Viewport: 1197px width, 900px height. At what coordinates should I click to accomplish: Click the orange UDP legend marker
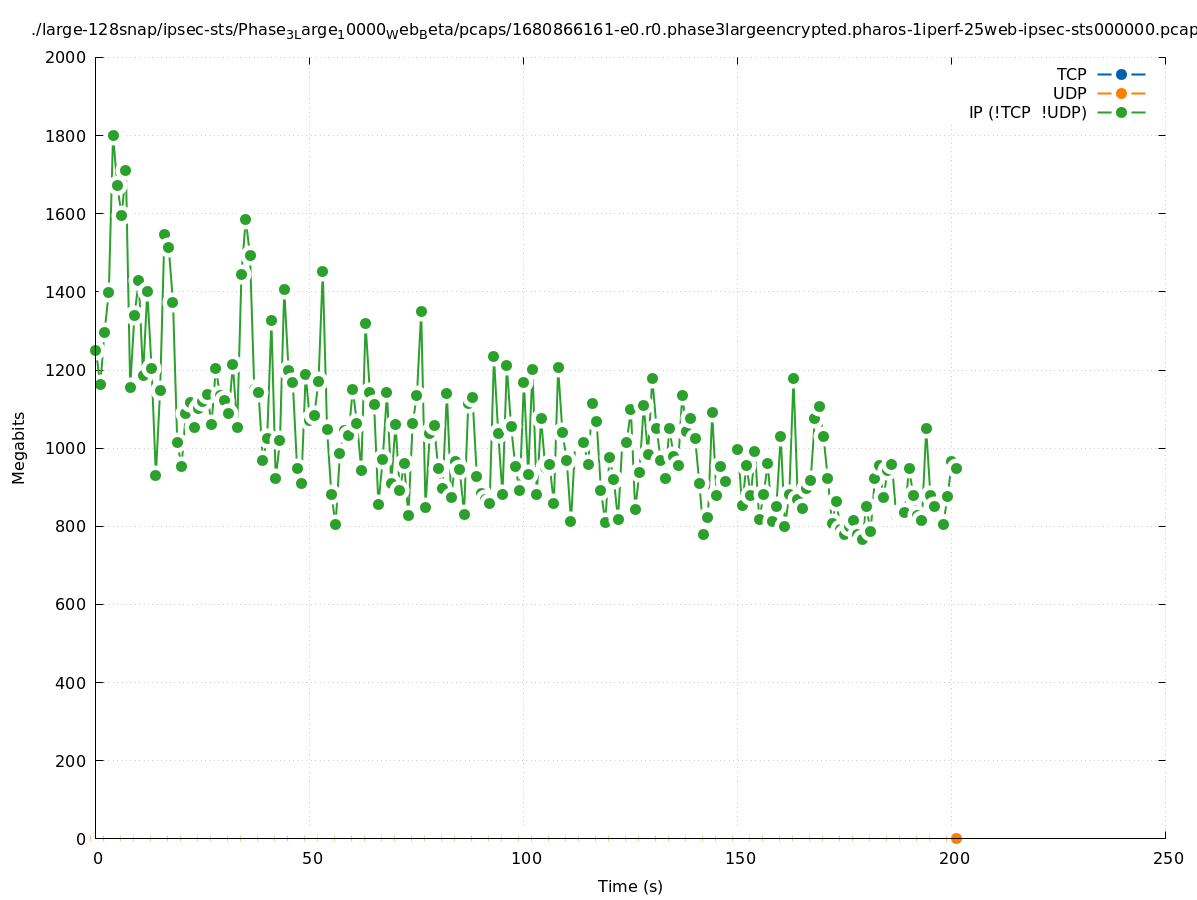pyautogui.click(x=1121, y=93)
